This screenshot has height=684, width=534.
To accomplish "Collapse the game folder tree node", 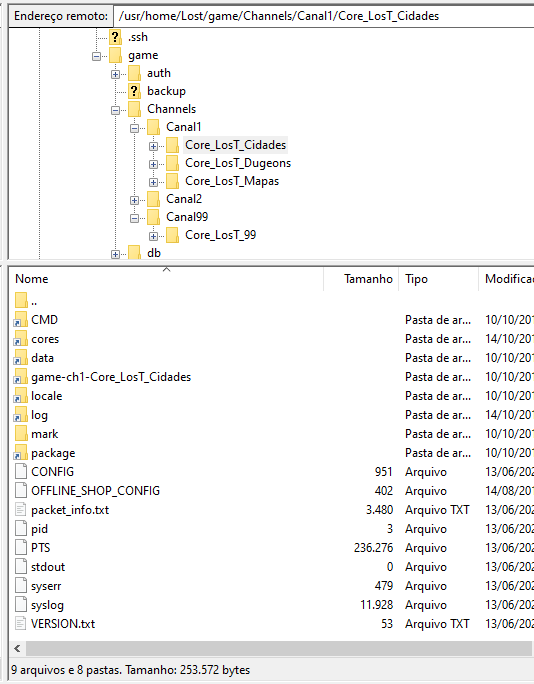I will [x=96, y=56].
